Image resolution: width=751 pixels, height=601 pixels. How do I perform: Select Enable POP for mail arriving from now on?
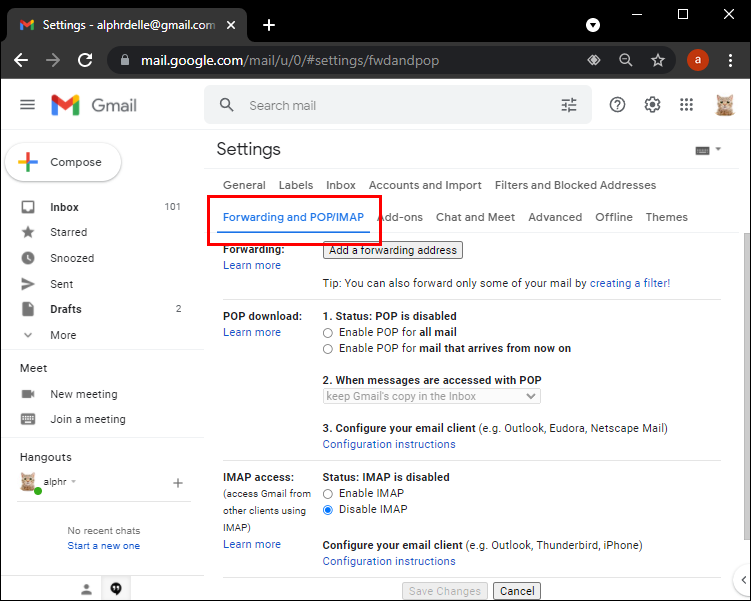point(328,348)
